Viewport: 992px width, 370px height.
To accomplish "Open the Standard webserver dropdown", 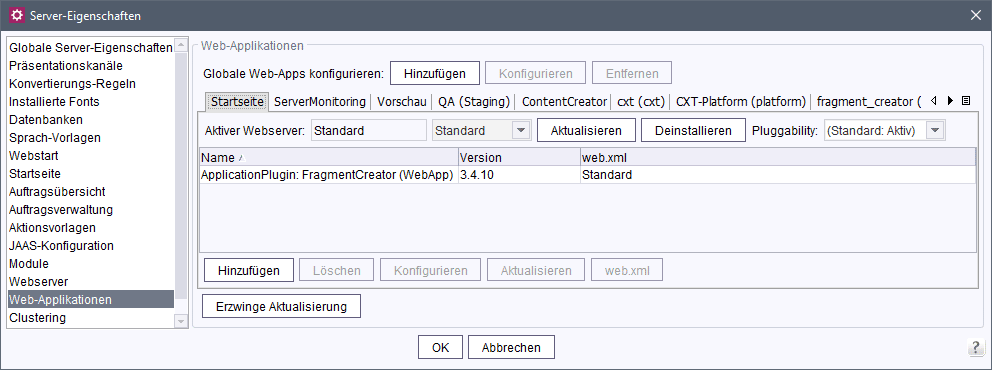I will coord(521,131).
